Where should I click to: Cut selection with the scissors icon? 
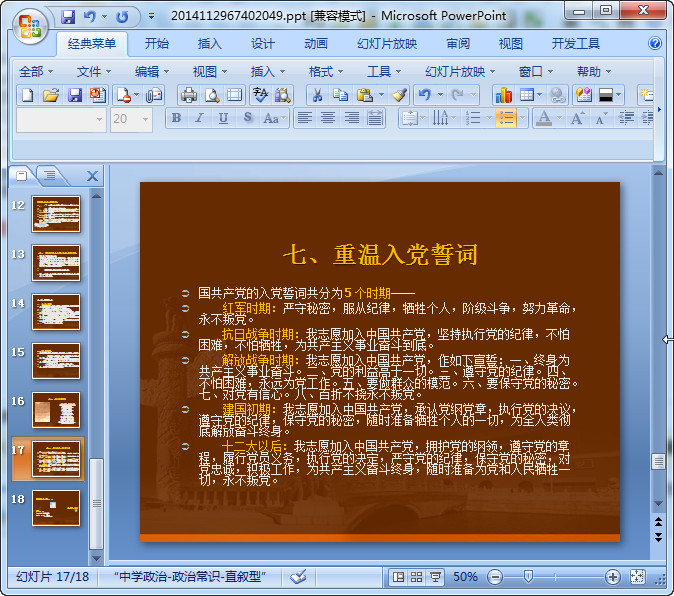click(x=317, y=95)
